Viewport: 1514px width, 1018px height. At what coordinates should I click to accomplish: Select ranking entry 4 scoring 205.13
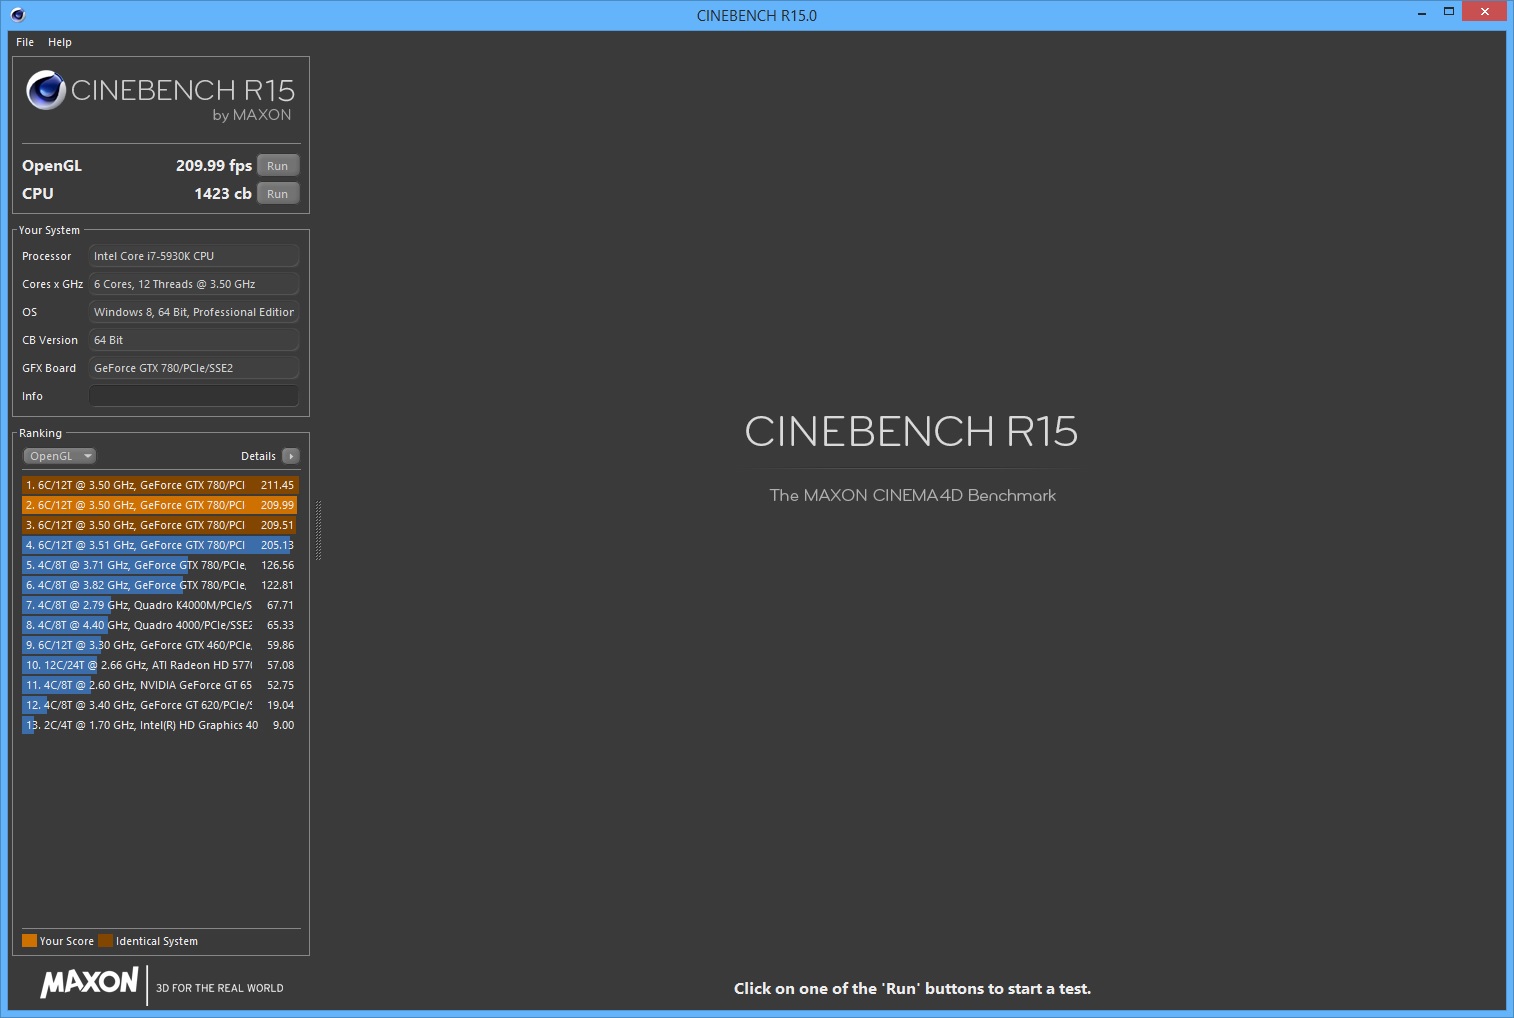click(x=160, y=545)
